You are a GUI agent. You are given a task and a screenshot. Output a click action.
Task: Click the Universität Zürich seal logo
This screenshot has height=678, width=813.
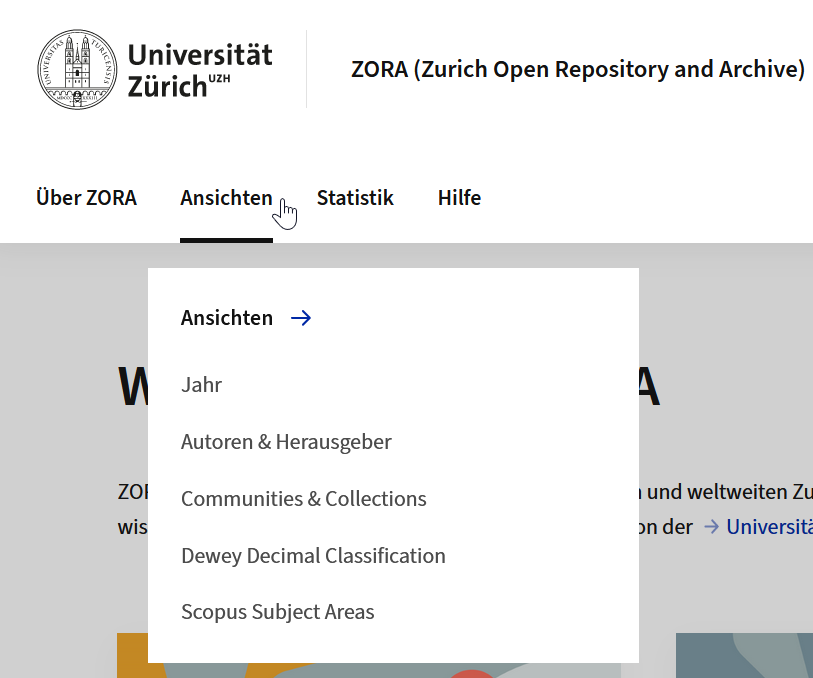click(77, 69)
